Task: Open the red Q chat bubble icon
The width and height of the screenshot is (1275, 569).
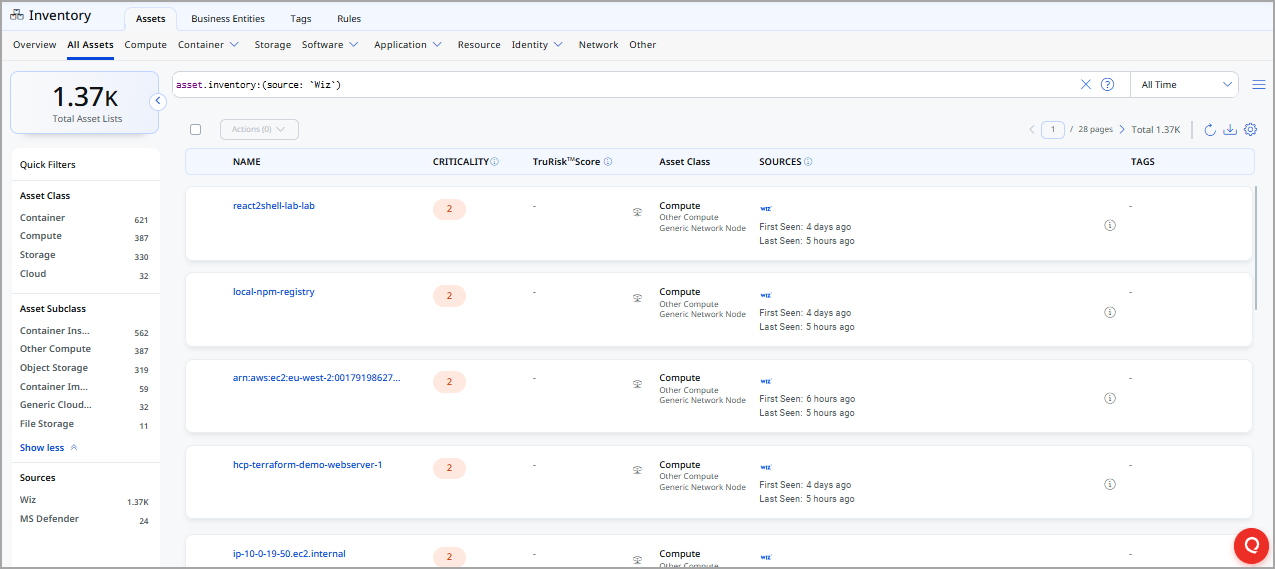Action: click(1251, 545)
